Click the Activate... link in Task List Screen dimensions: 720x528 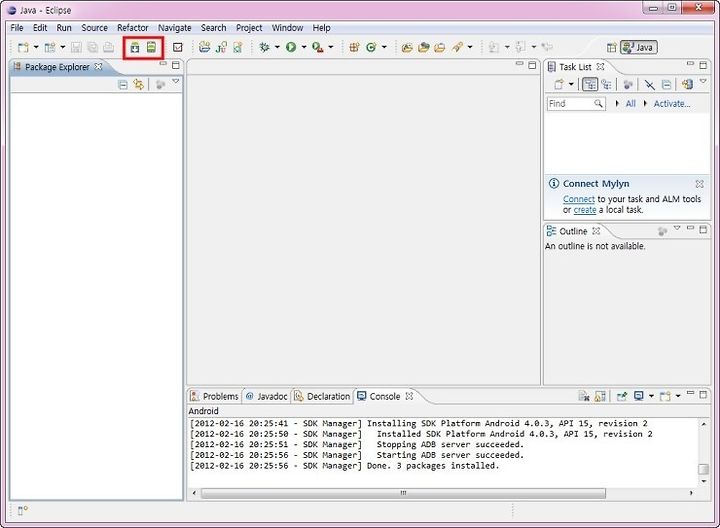672,104
